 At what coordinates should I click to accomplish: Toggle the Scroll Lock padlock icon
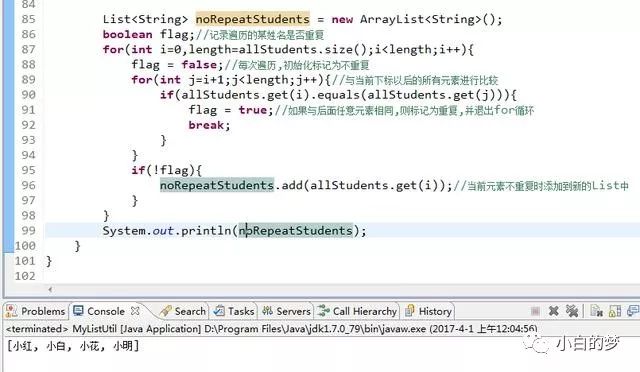615,311
